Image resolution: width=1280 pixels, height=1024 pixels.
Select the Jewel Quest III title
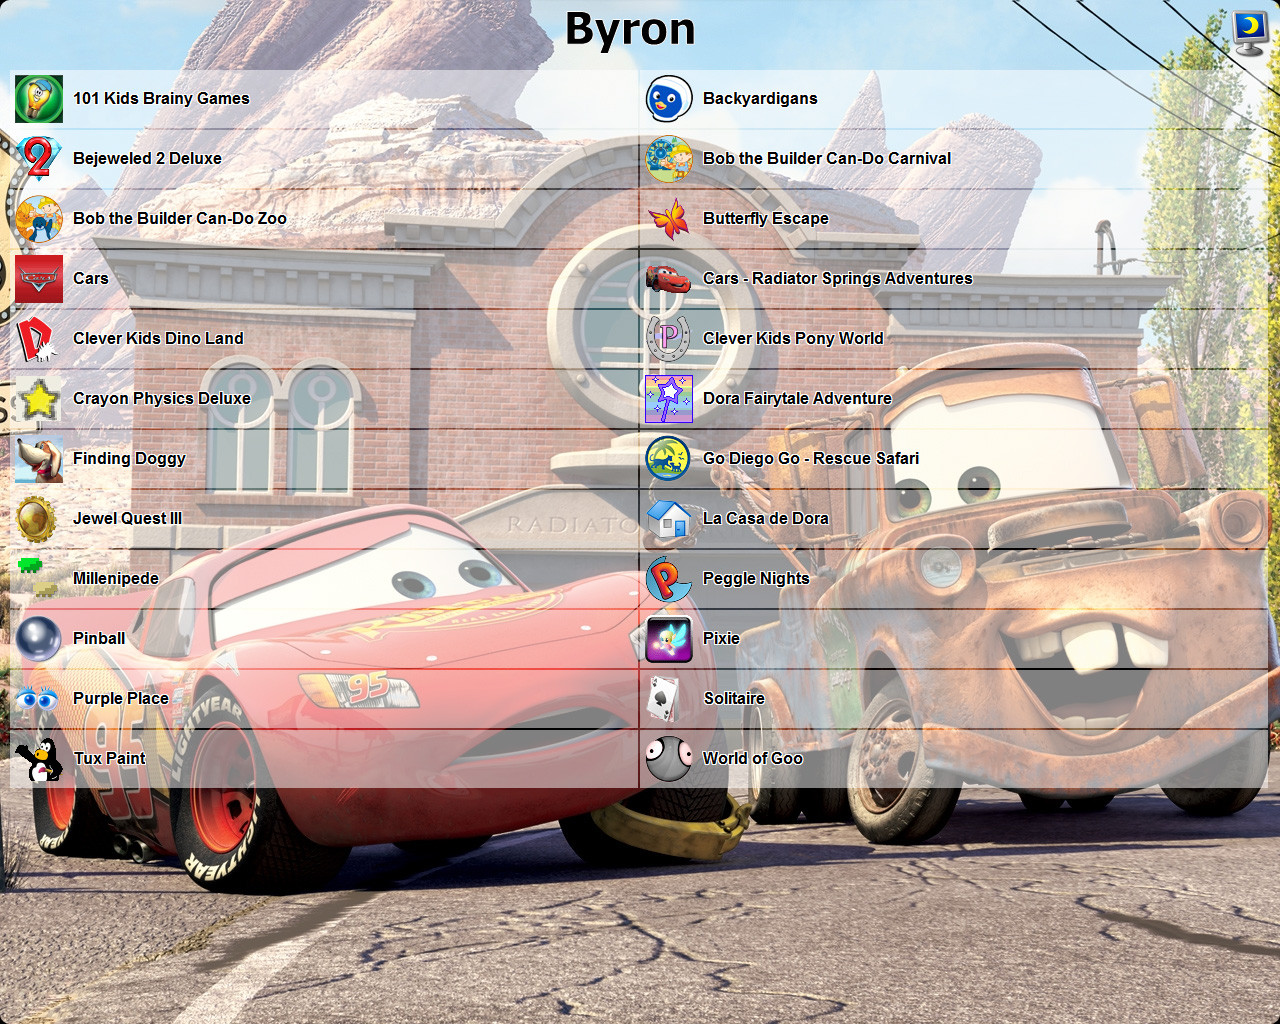pyautogui.click(x=128, y=518)
